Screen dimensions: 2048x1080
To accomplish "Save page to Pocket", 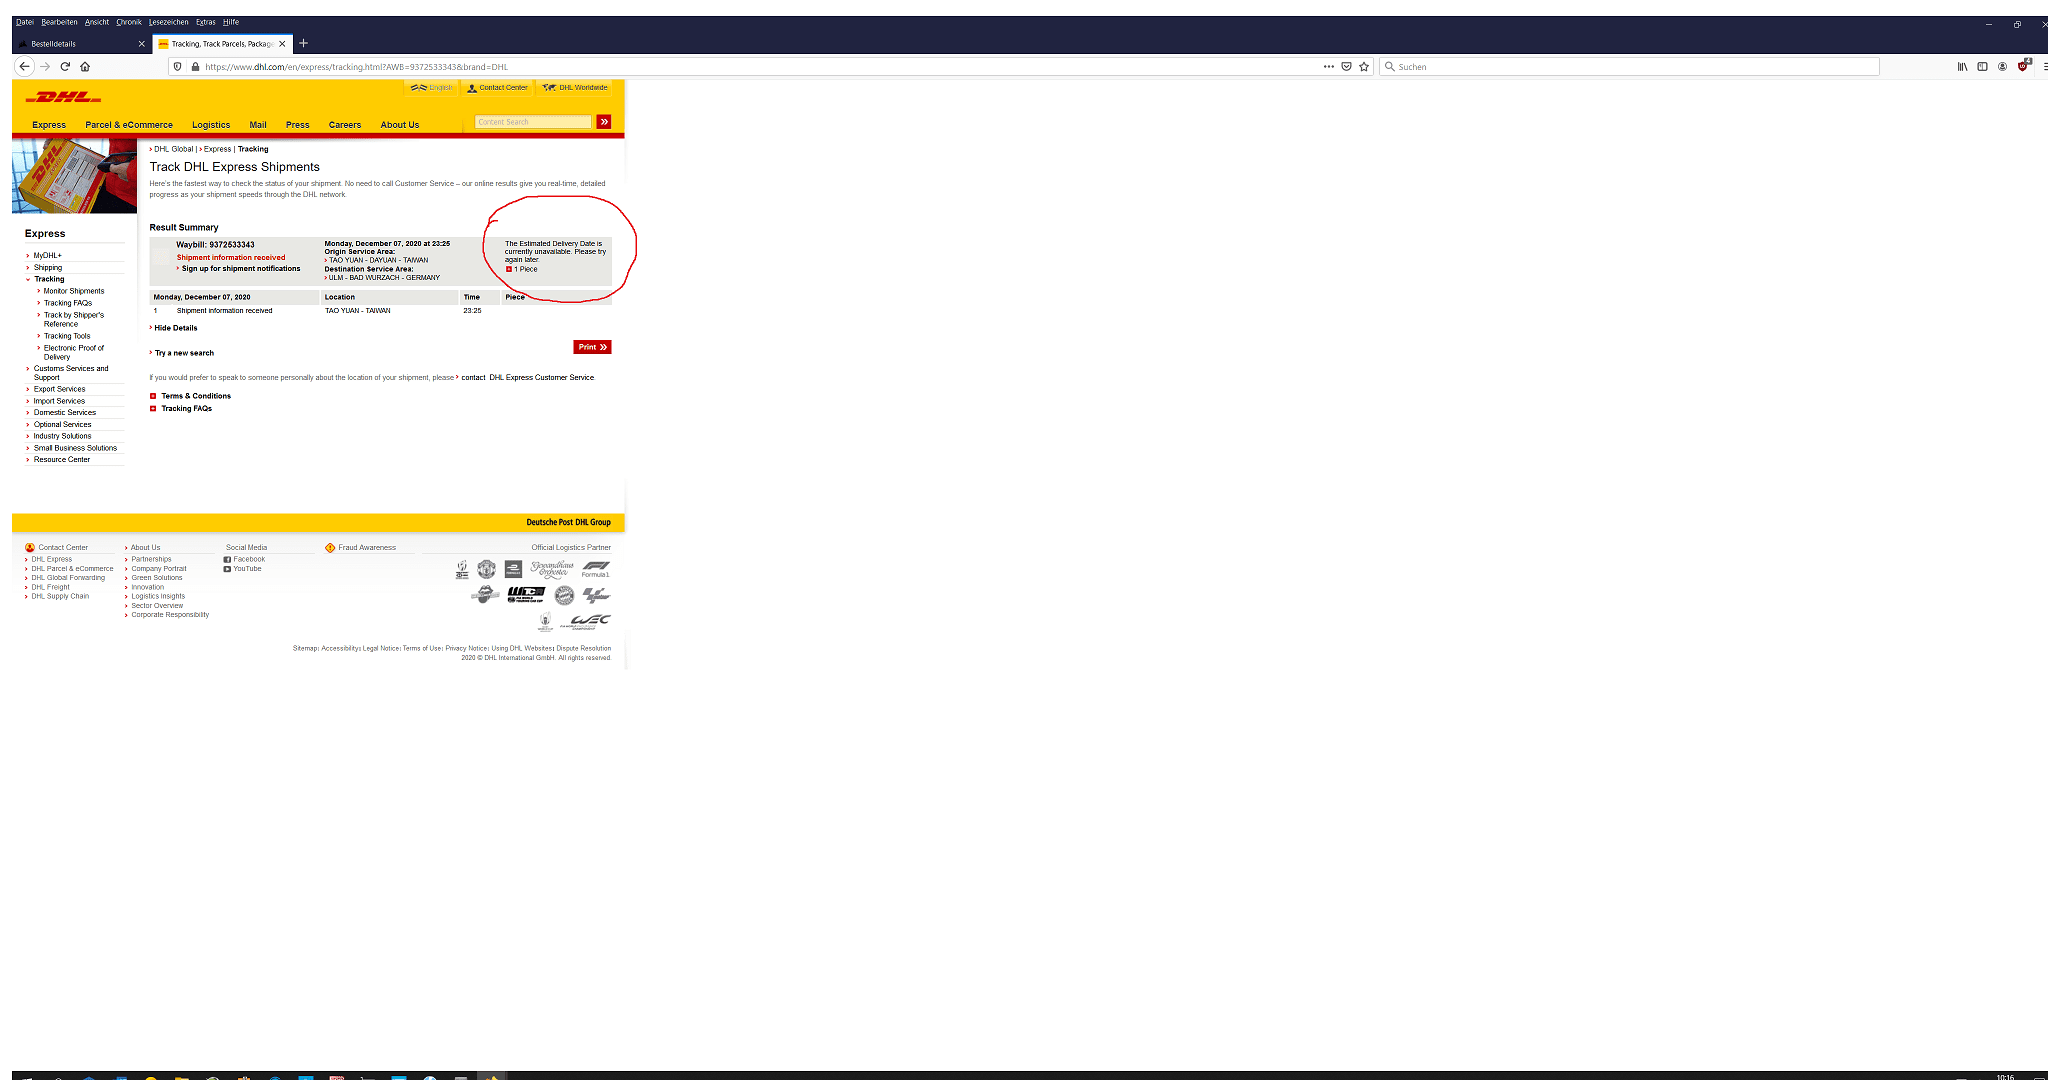I will coord(1346,67).
